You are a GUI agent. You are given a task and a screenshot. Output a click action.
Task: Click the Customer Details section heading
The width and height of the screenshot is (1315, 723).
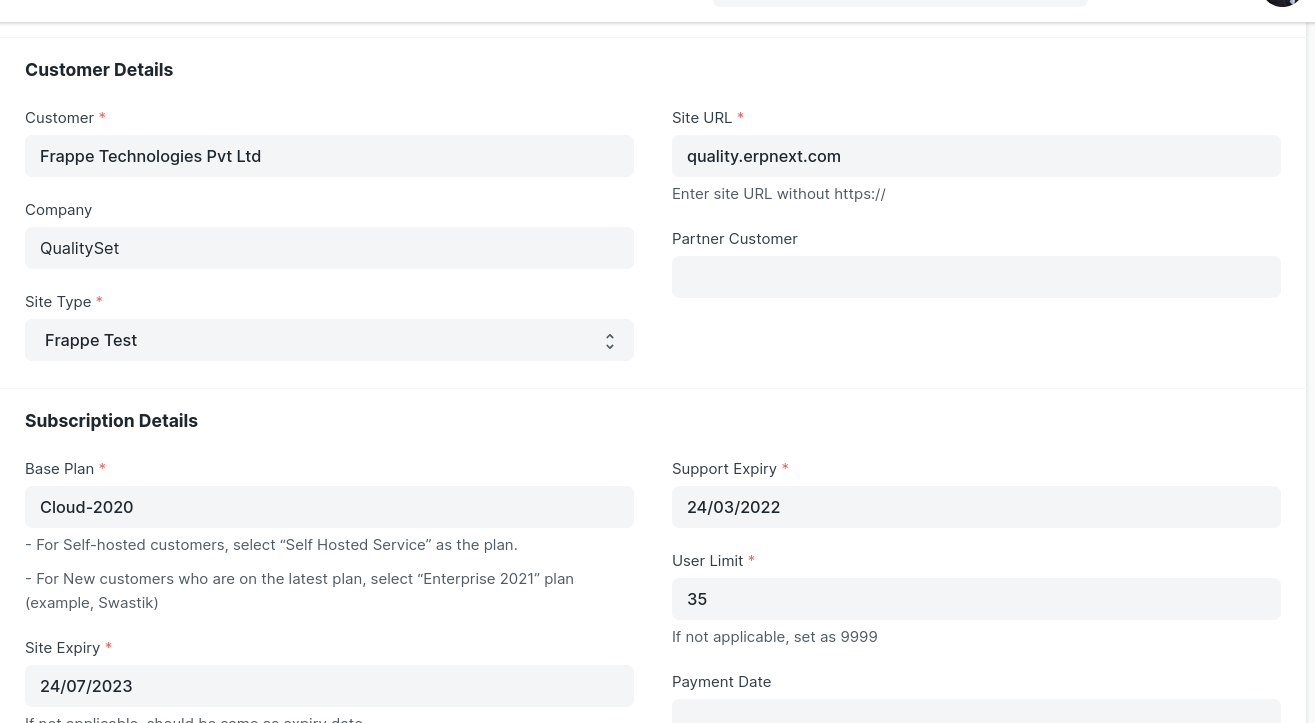(x=99, y=69)
